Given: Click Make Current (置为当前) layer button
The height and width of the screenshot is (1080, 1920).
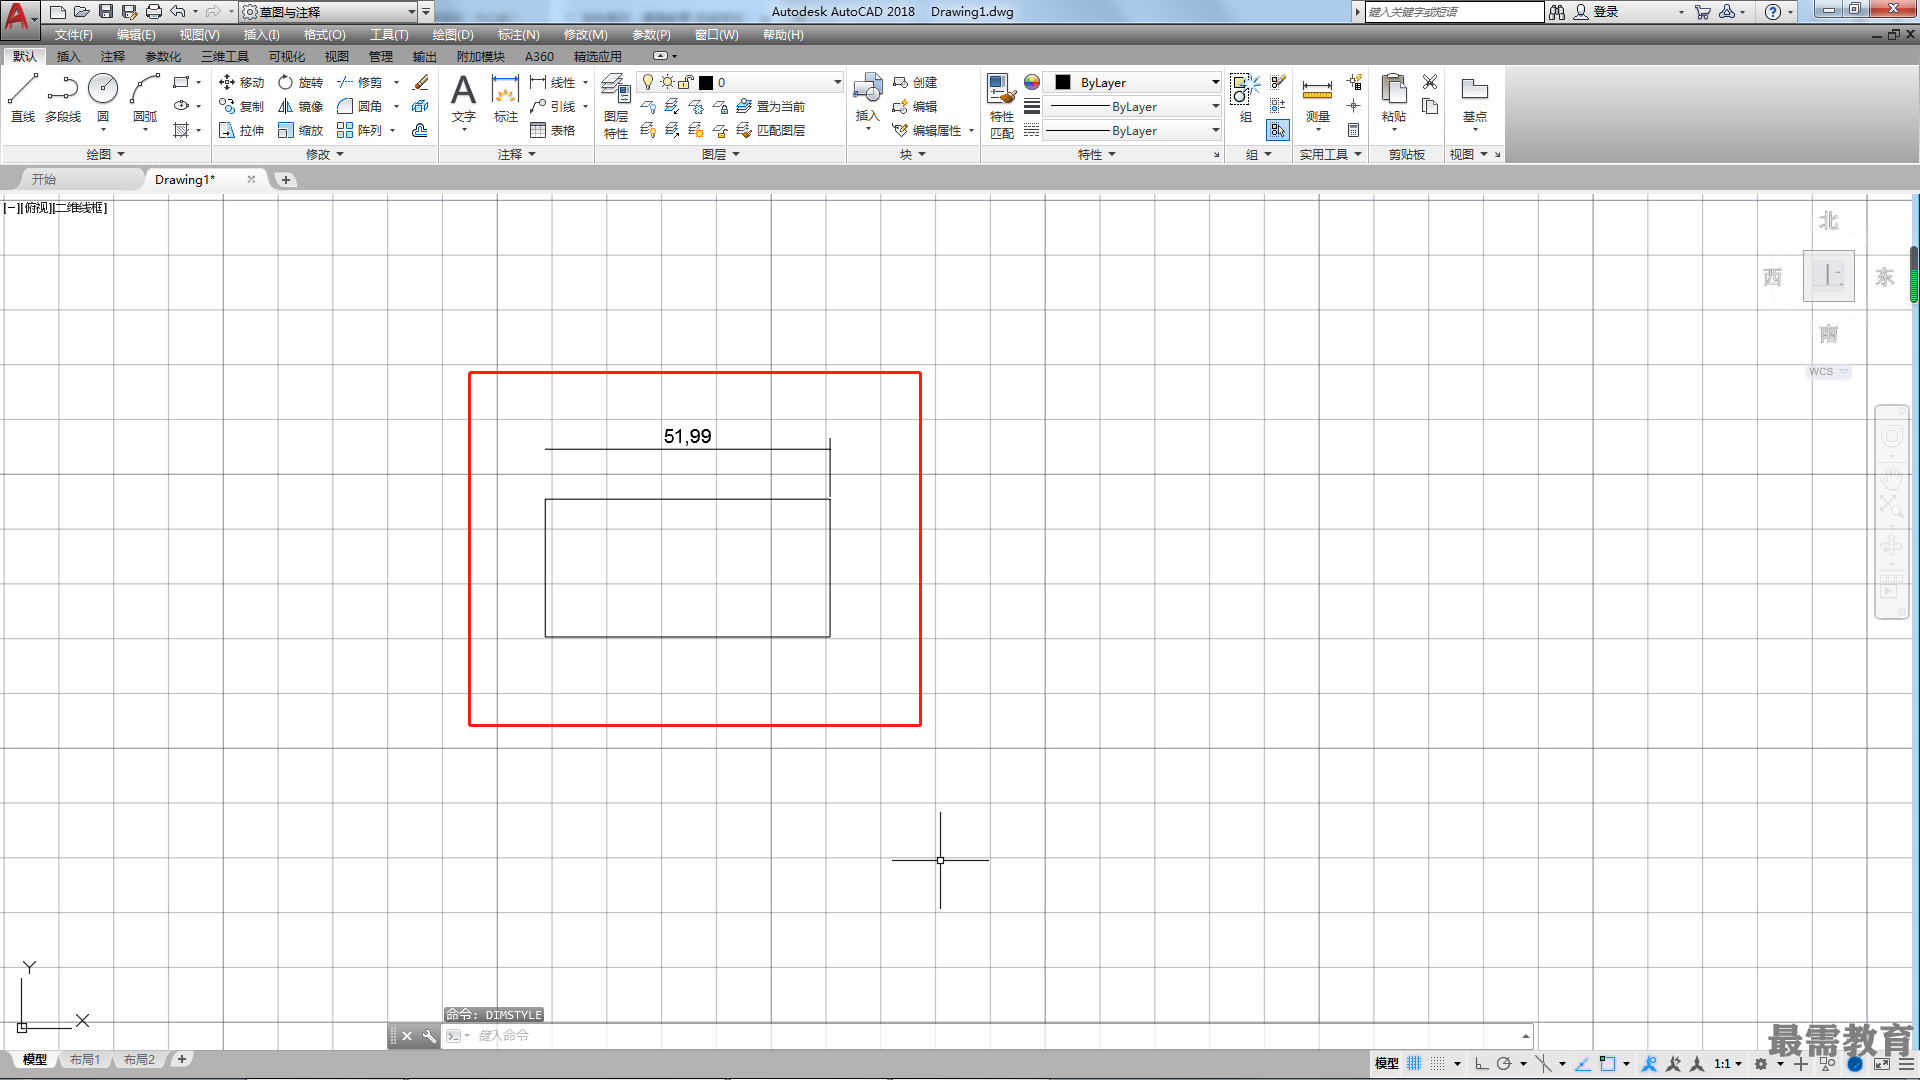Looking at the screenshot, I should pyautogui.click(x=771, y=106).
